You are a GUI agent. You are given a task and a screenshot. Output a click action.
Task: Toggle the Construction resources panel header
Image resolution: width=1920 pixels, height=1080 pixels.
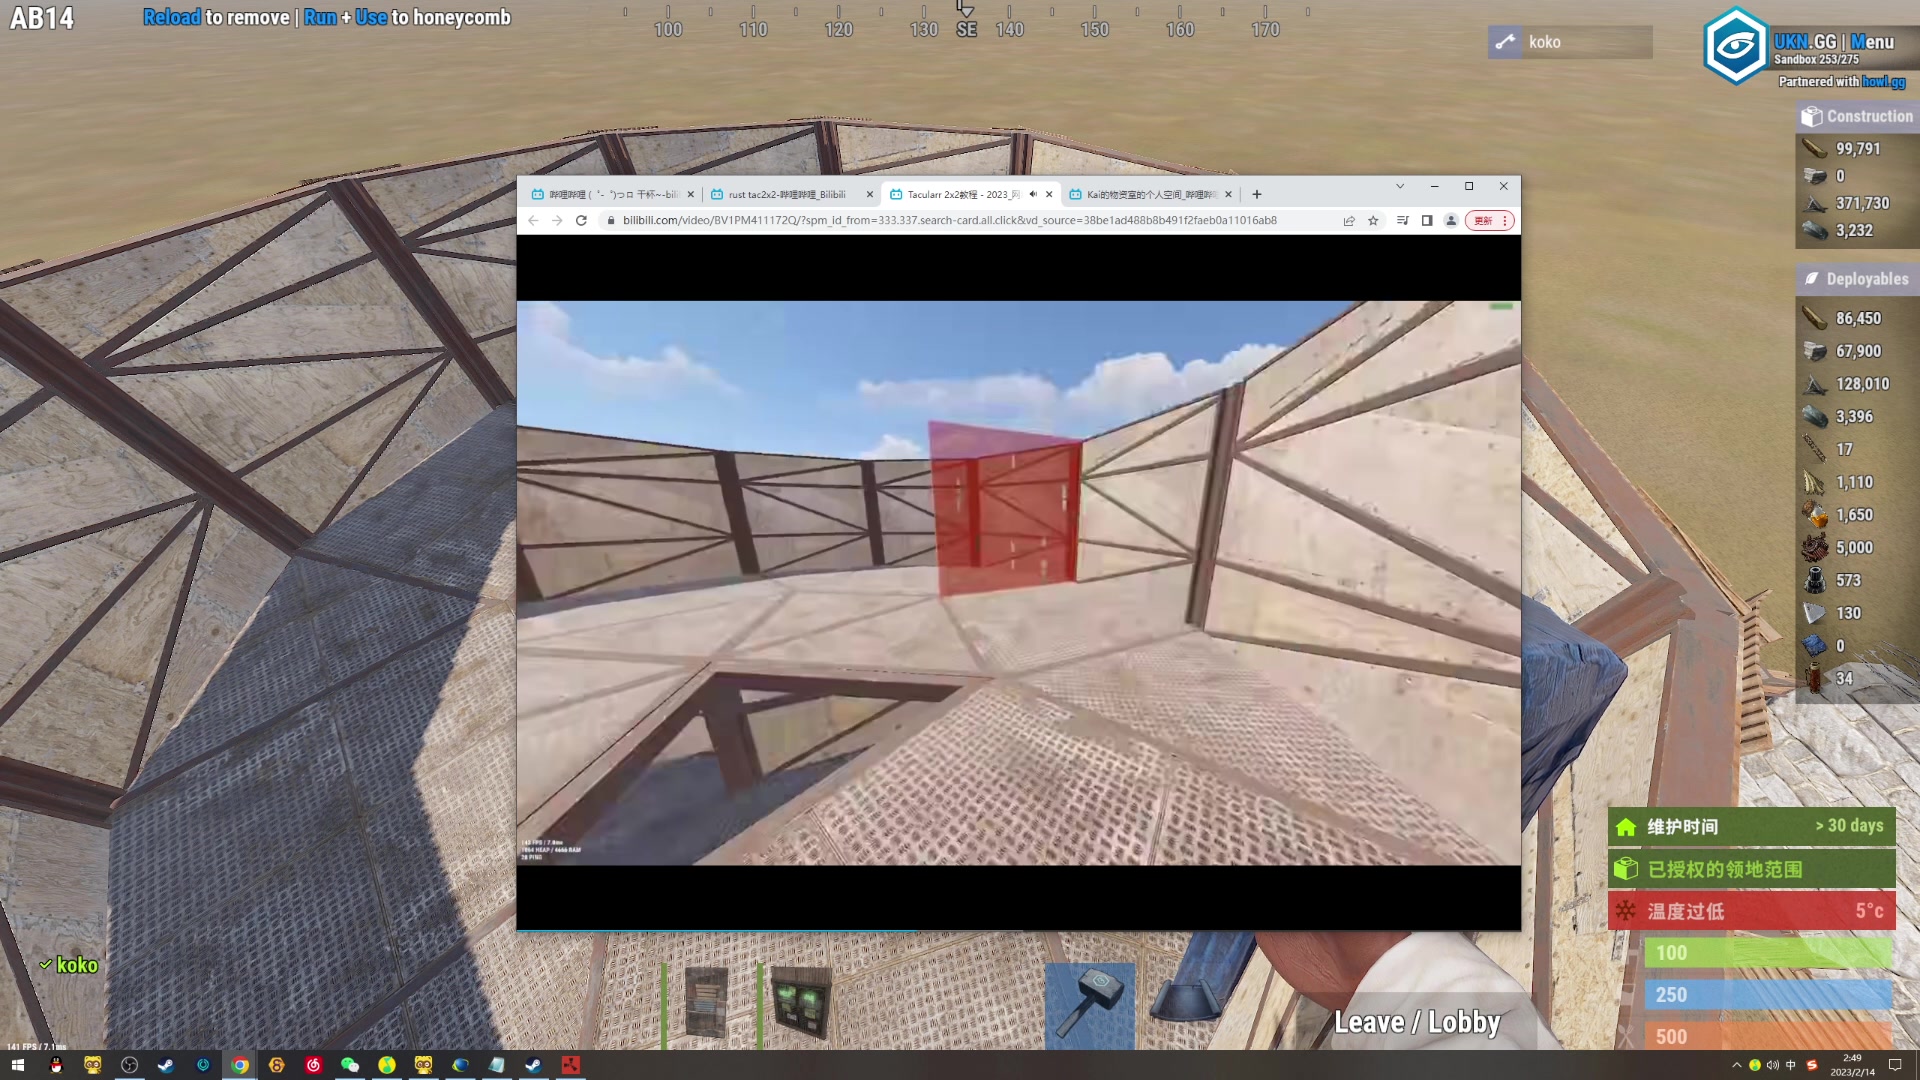[1856, 116]
